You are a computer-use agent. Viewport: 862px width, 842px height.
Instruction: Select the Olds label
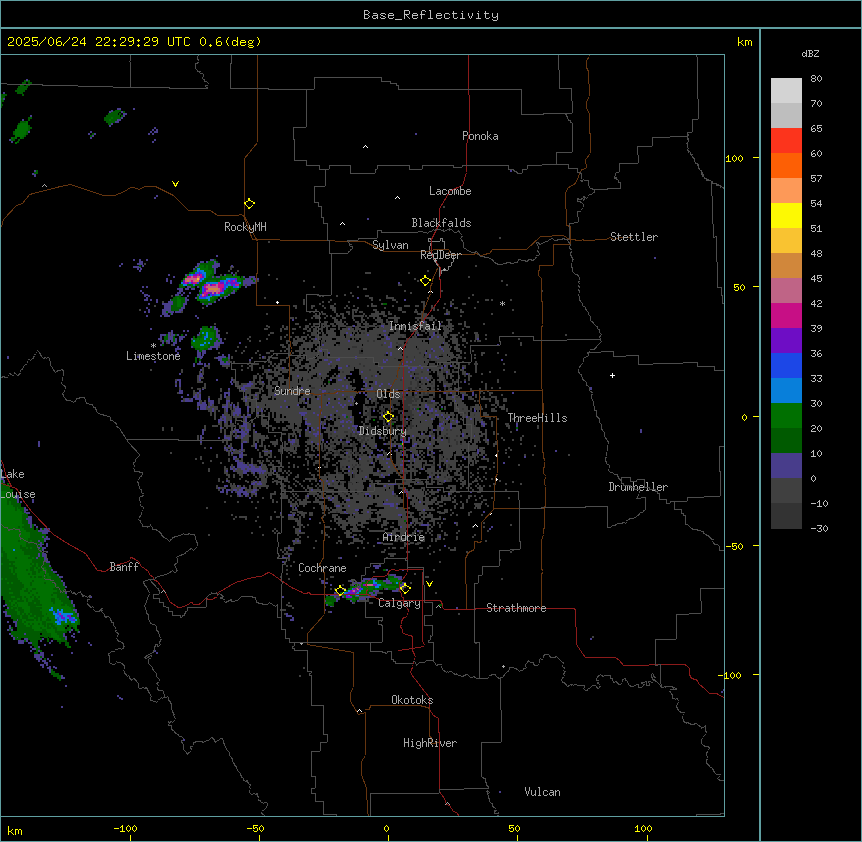tap(388, 394)
